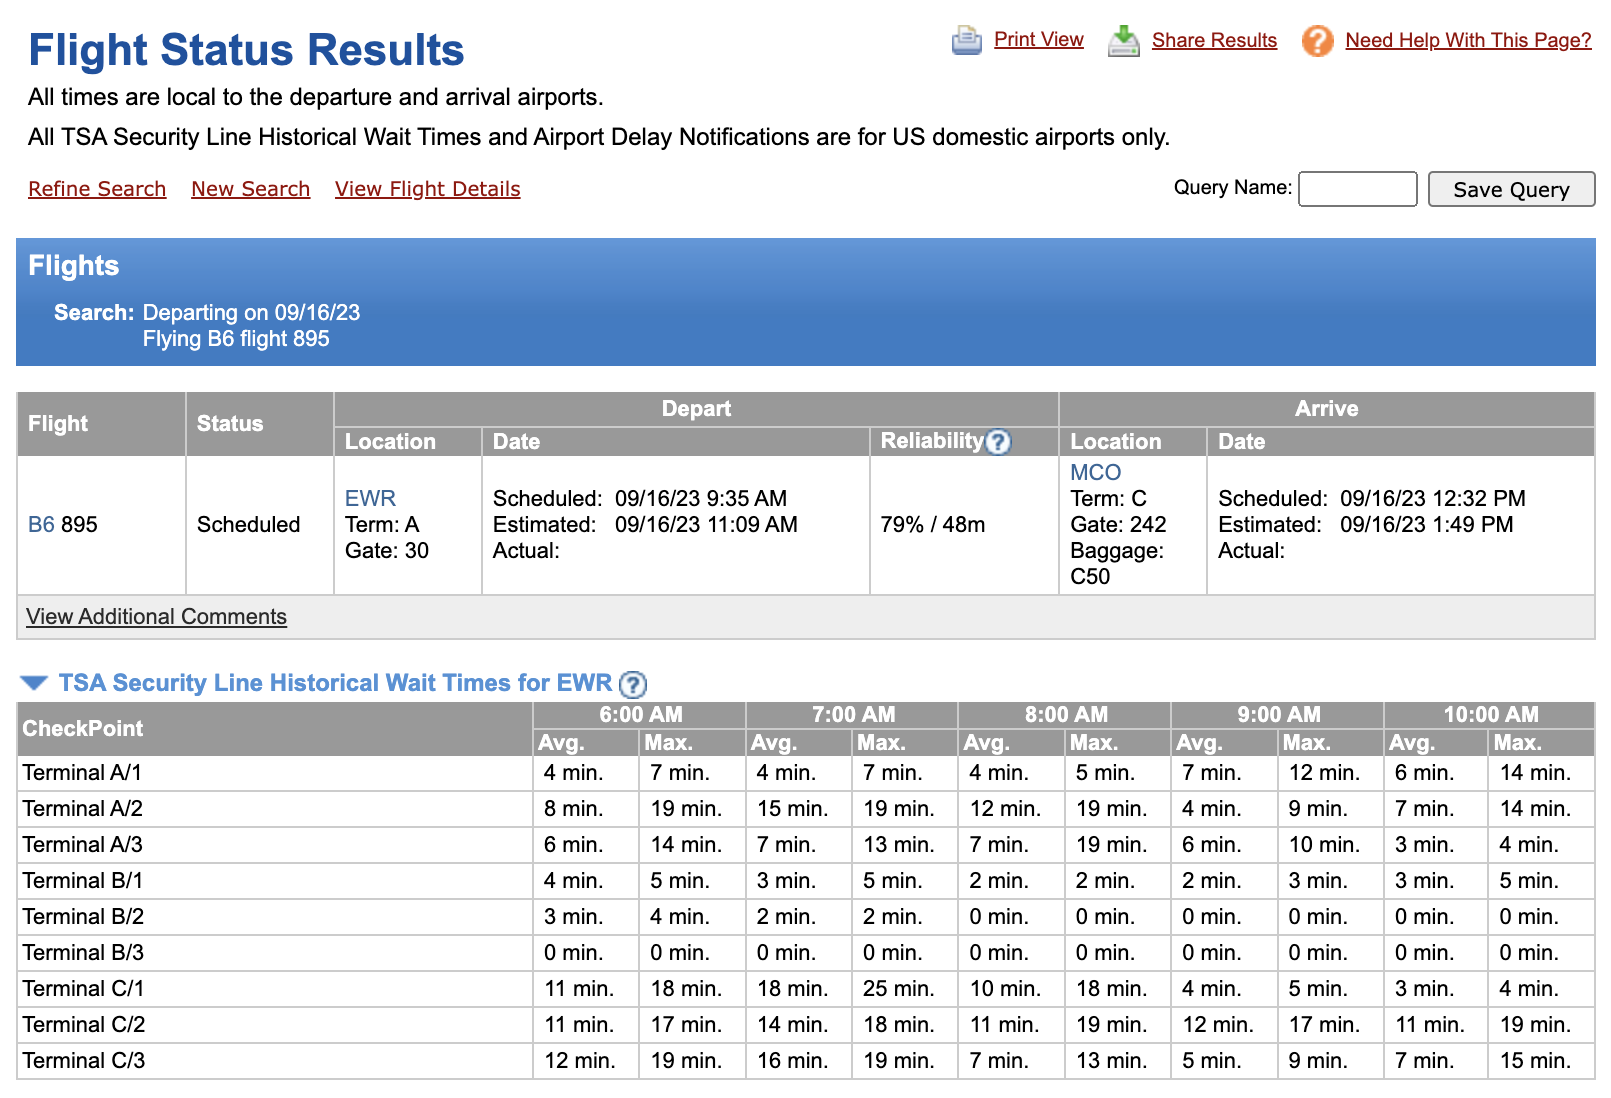Click the Terminal B/3 row label
Image resolution: width=1611 pixels, height=1098 pixels.
click(x=83, y=952)
